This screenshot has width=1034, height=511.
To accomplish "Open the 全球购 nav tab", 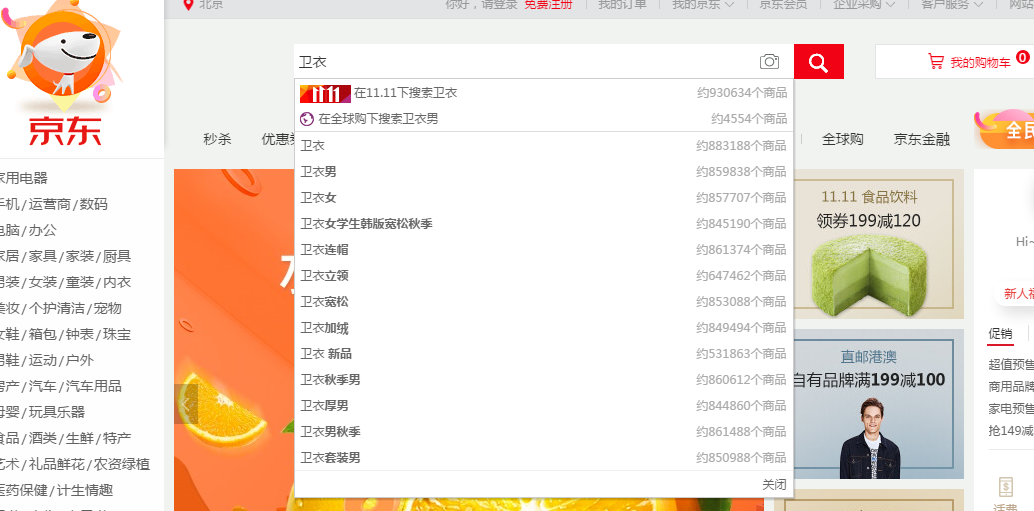I will [x=842, y=139].
